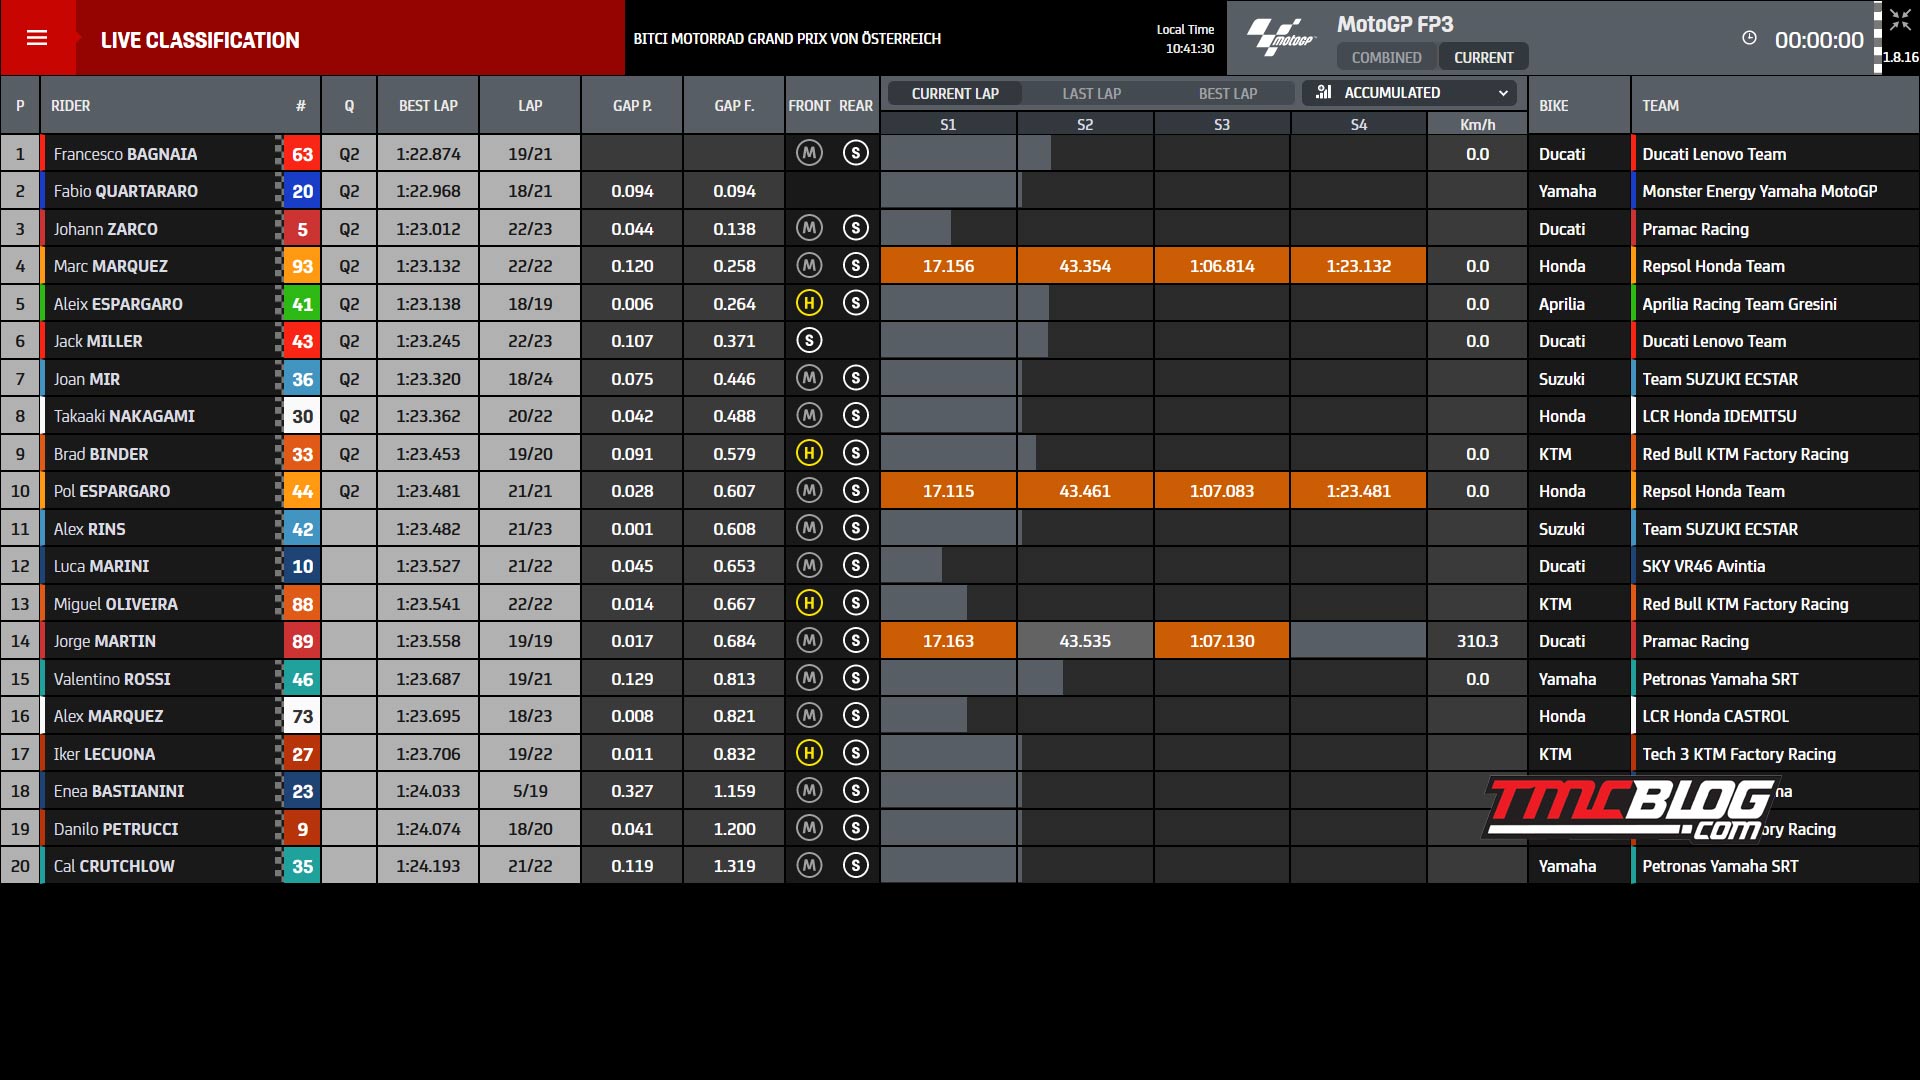Click Fabio QUARTARARO's name
Screen dimensions: 1920x1080
[x=126, y=191]
